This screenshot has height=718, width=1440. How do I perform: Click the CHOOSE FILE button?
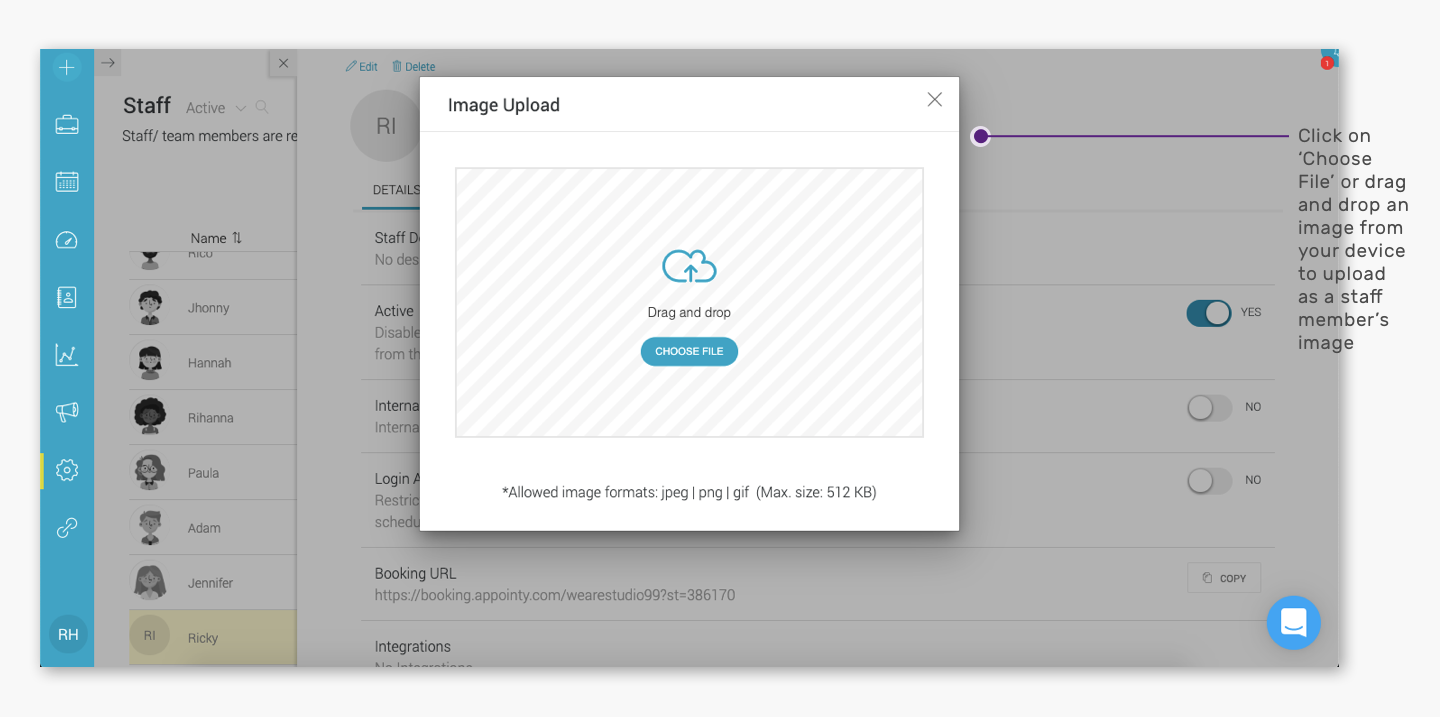[689, 351]
